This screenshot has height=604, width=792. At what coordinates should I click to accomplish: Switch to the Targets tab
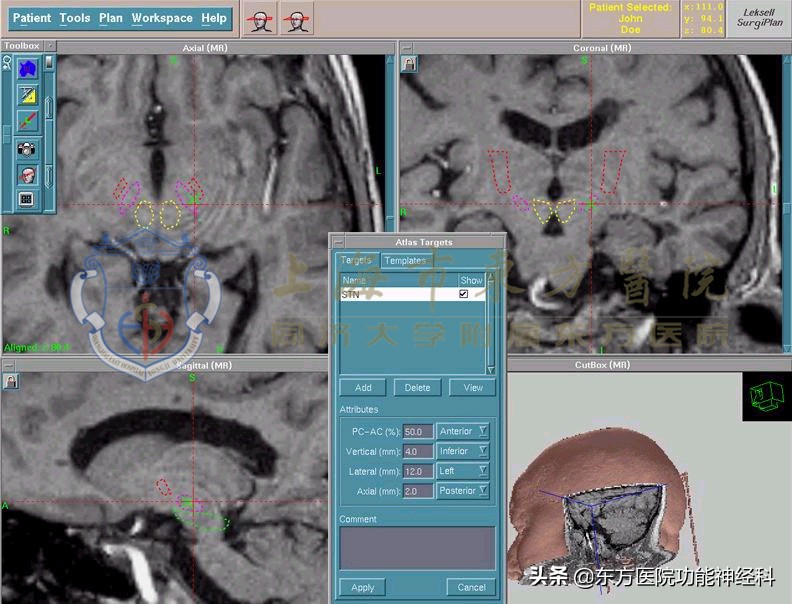pos(357,260)
